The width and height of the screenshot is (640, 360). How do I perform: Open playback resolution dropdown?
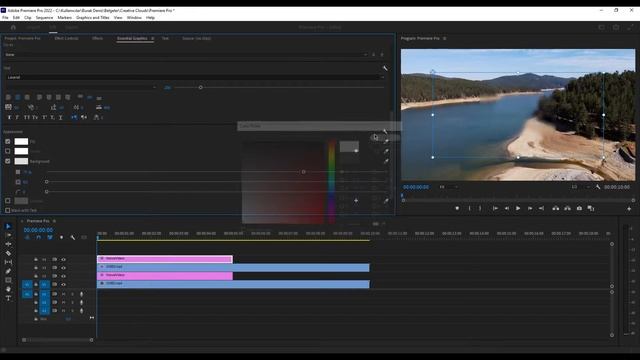[x=580, y=187]
